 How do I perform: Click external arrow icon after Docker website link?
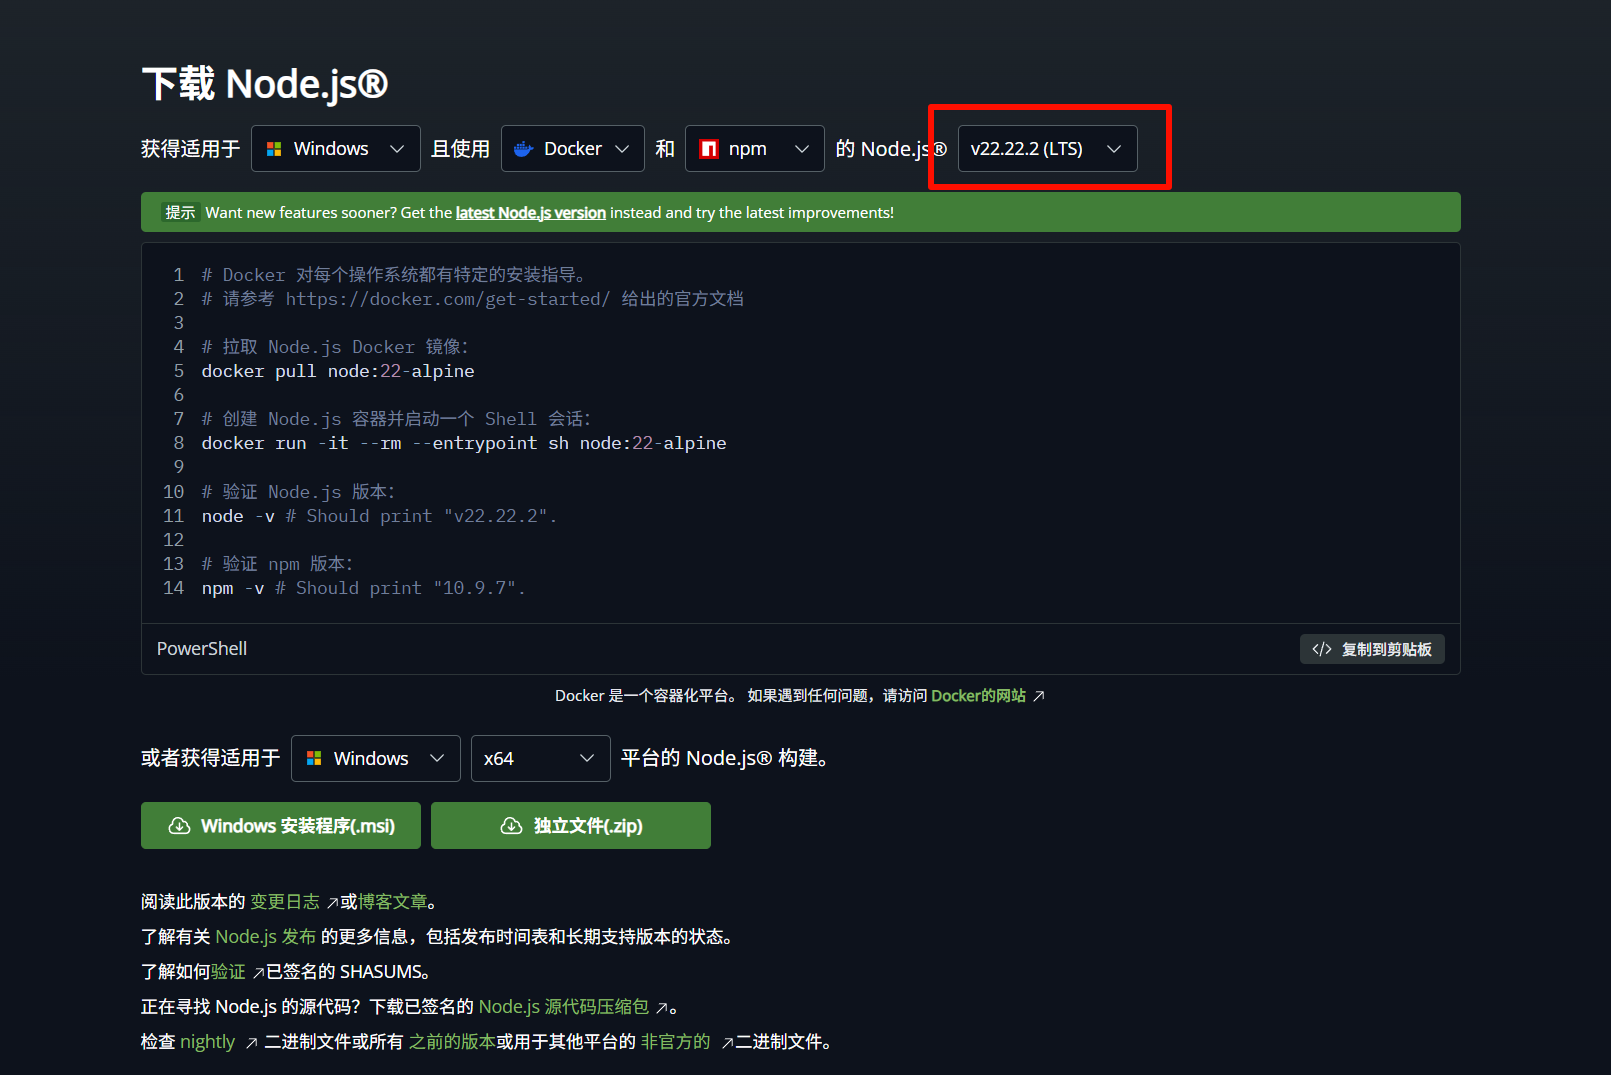1039,696
